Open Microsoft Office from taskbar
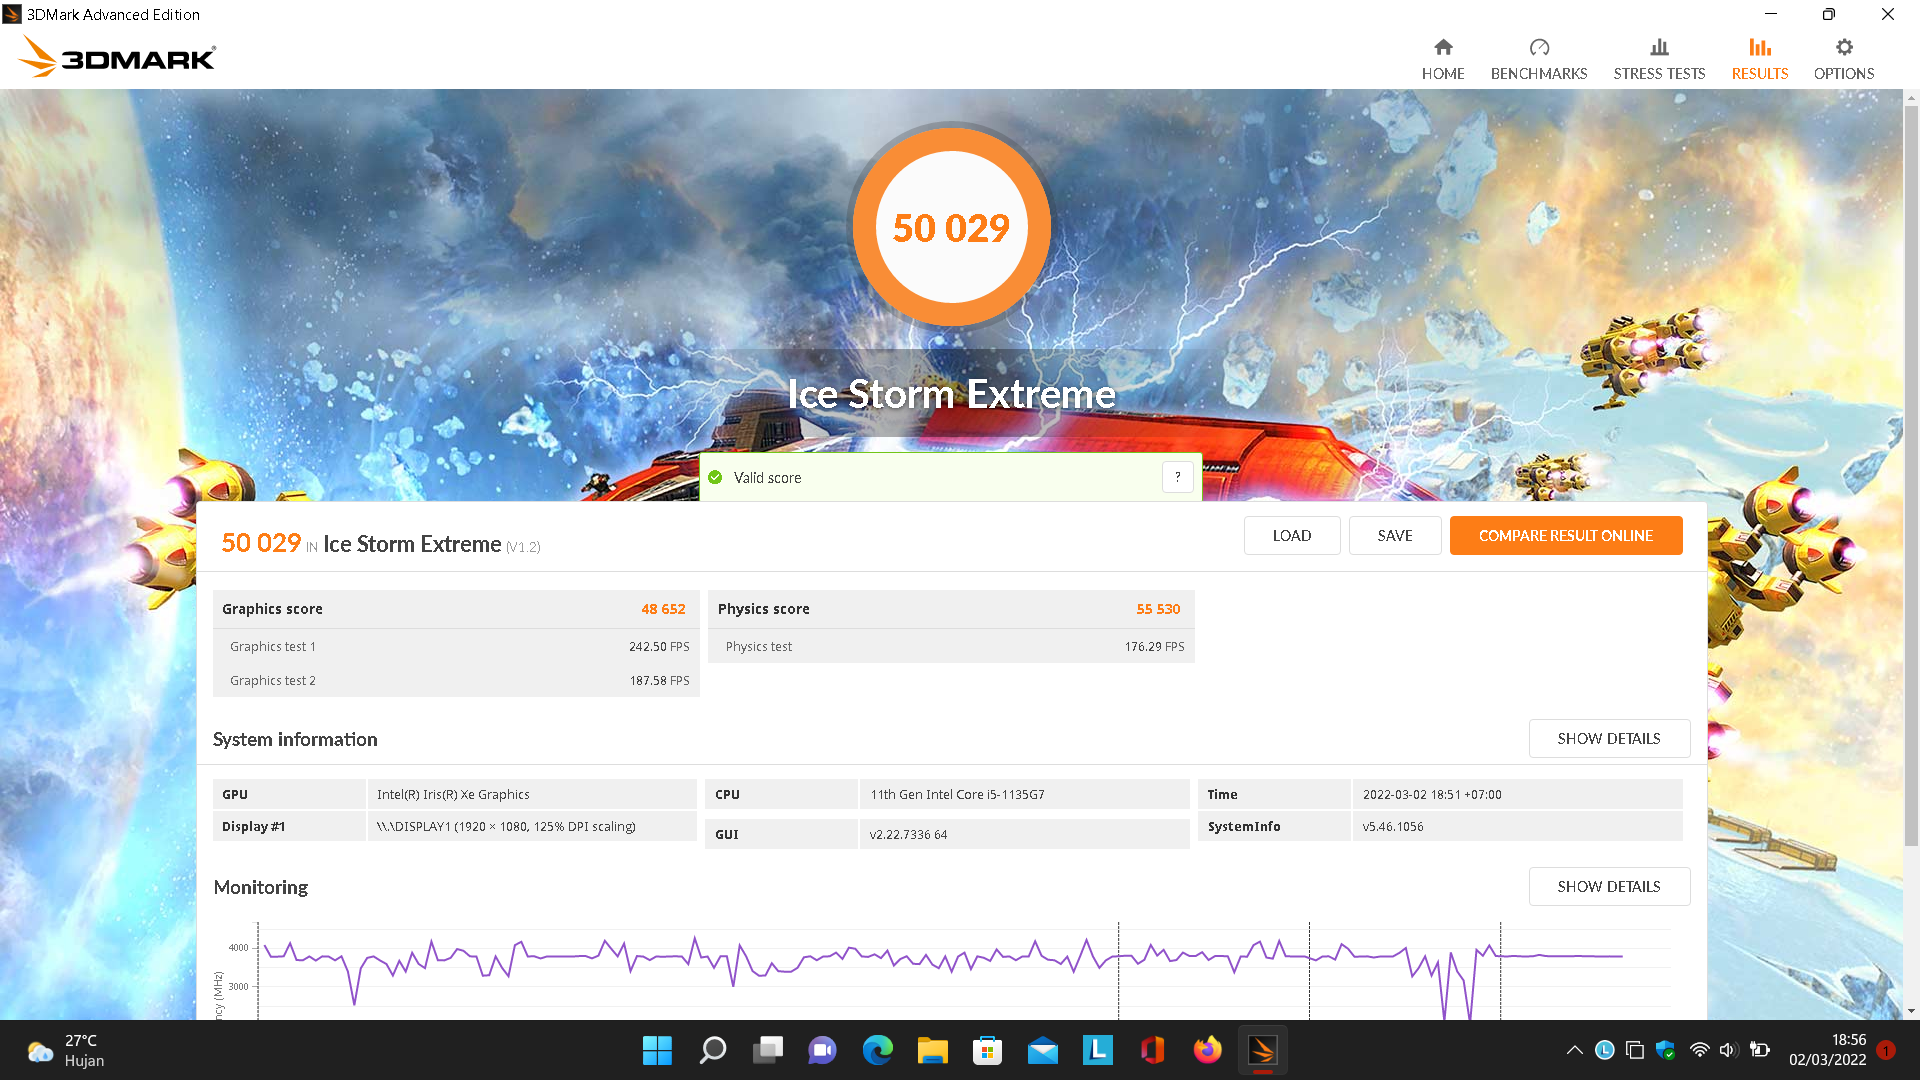Image resolution: width=1920 pixels, height=1080 pixels. [1152, 1050]
